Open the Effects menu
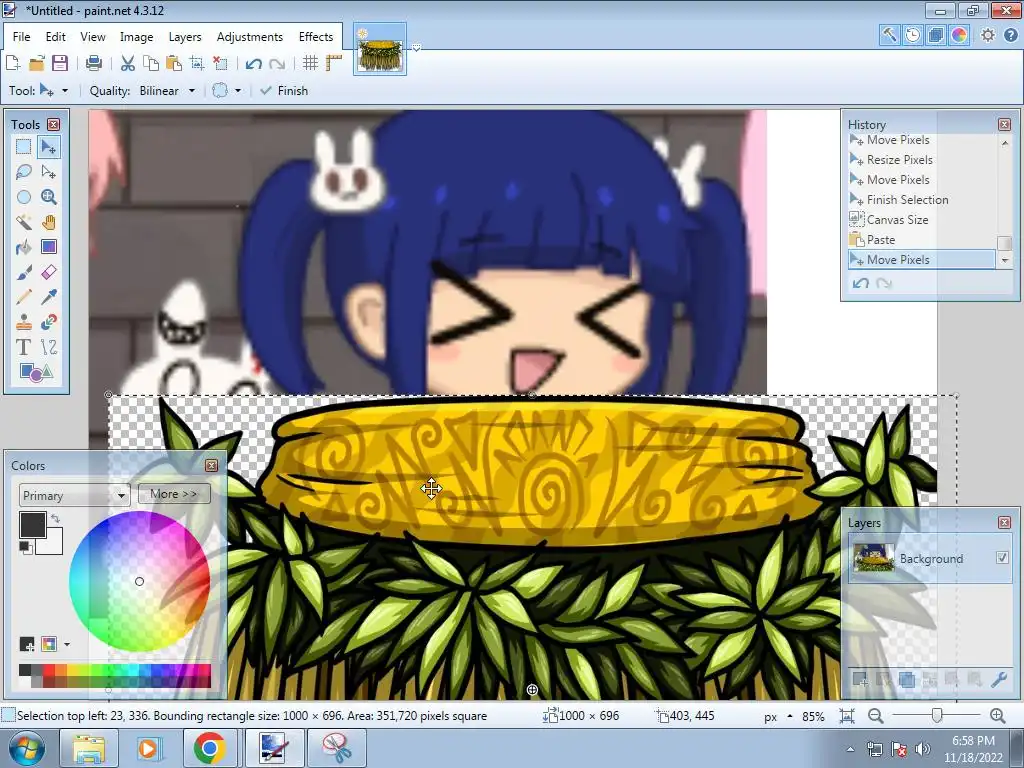Screen dimensions: 1024x768 point(316,37)
